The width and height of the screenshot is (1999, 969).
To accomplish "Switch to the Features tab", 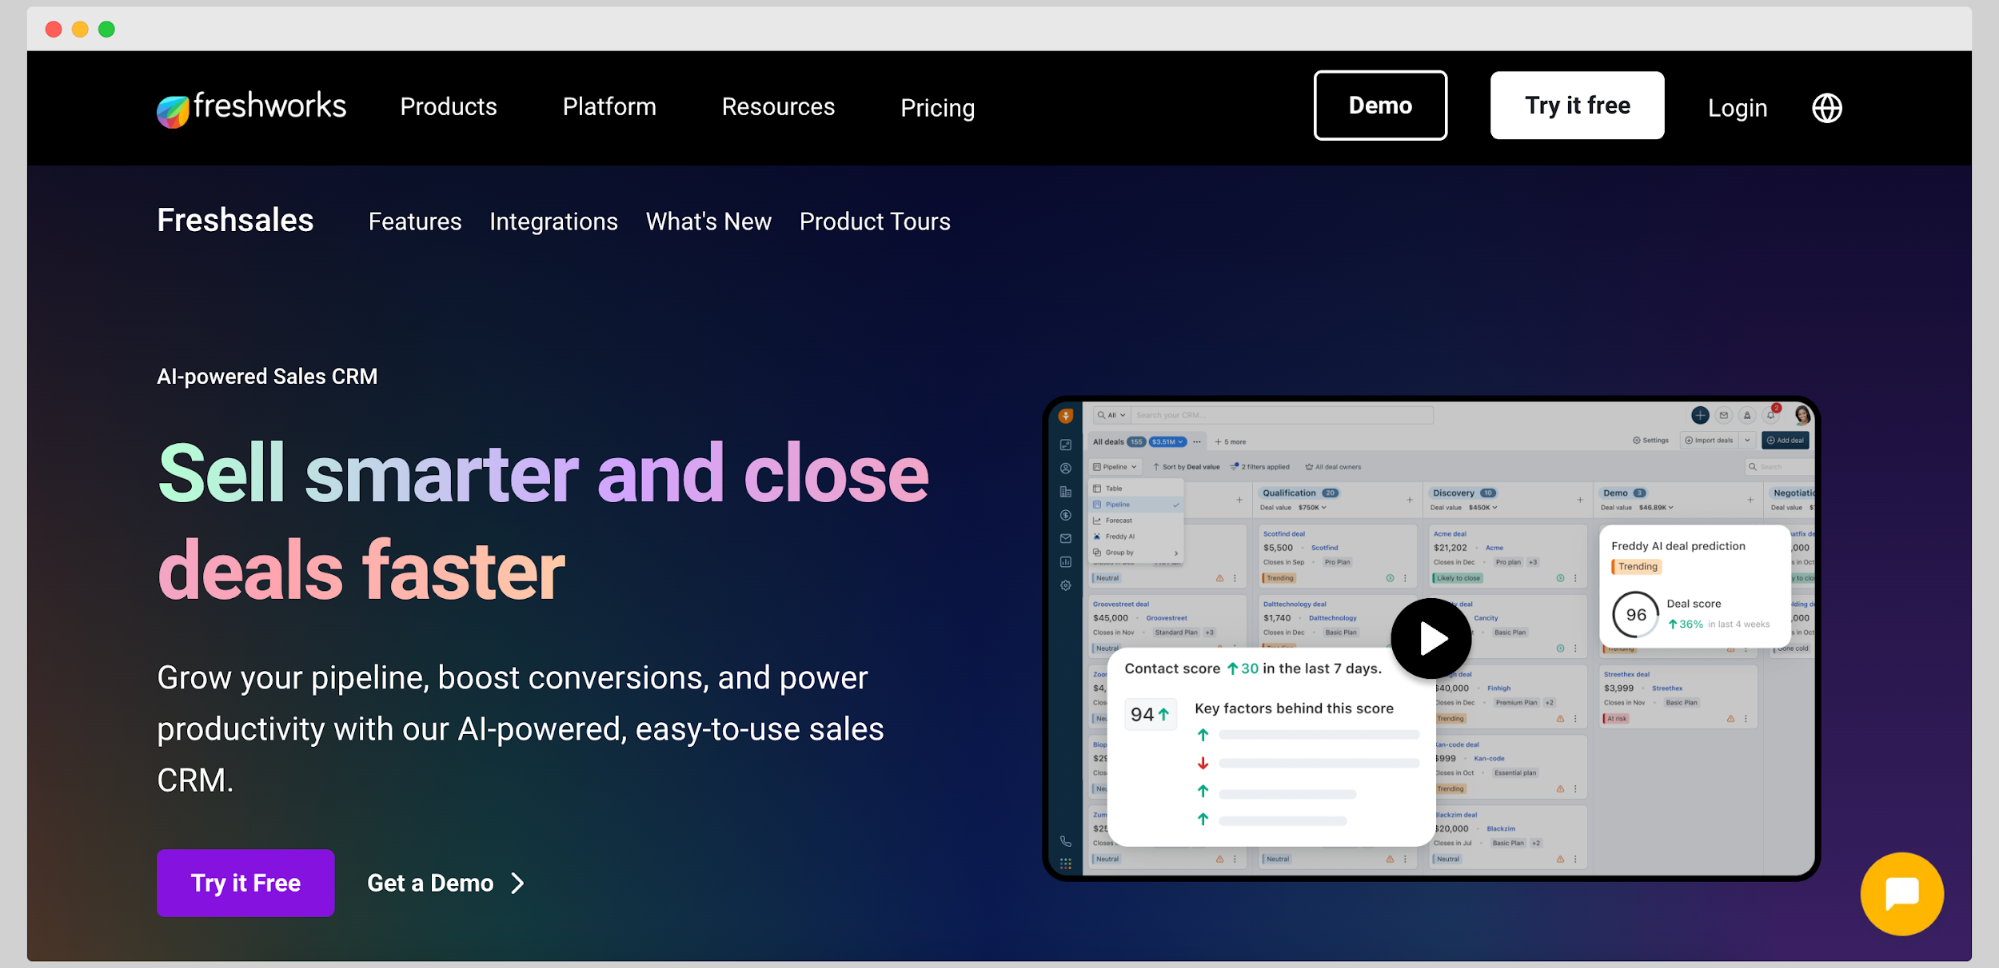I will [415, 222].
